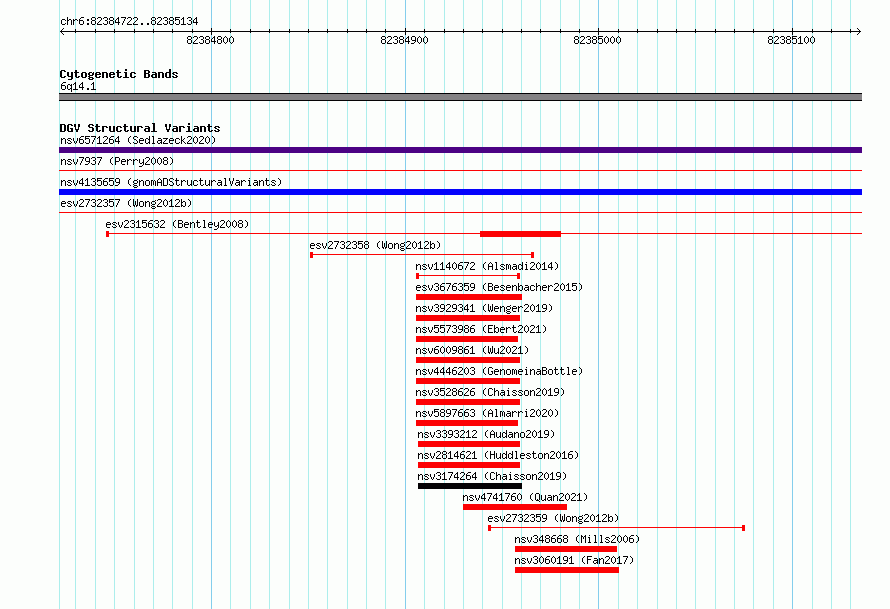Select the red bar under esv3676359
The image size is (890, 609).
[469, 297]
